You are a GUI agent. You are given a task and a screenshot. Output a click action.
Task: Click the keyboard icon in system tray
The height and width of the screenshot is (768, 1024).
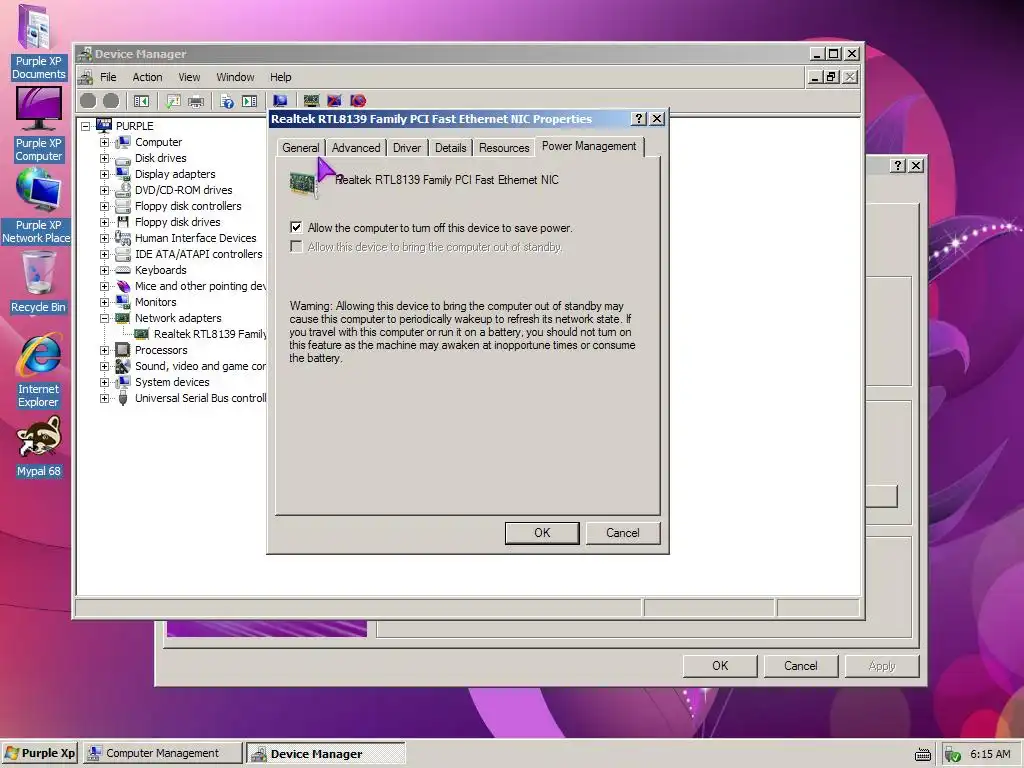coord(923,754)
